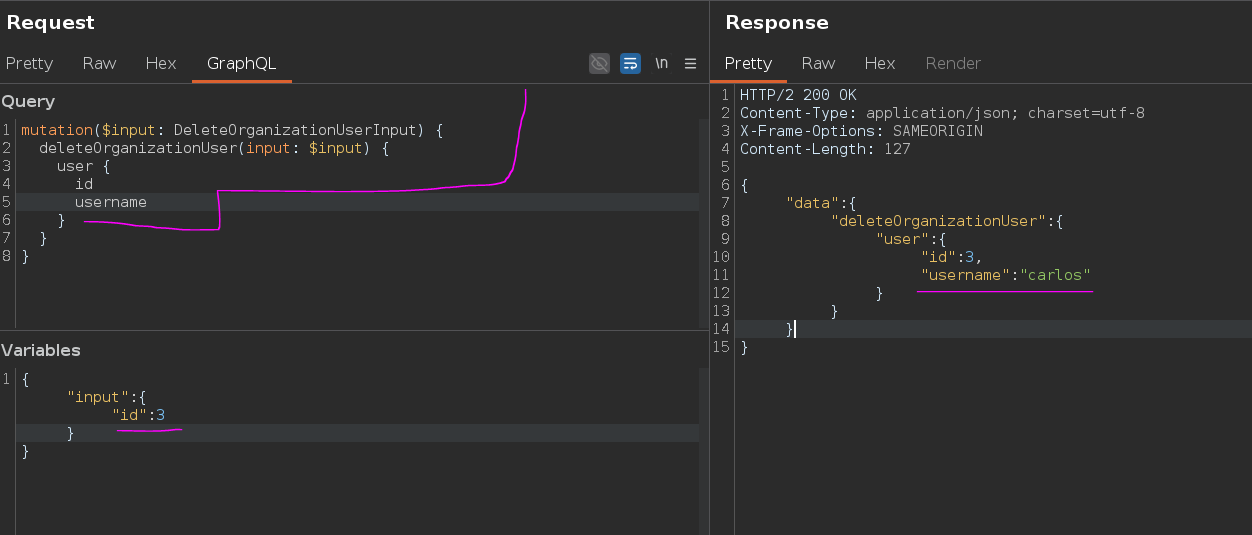Click the "id":3, line in the response
1252x535 pixels.
pyautogui.click(x=952, y=257)
